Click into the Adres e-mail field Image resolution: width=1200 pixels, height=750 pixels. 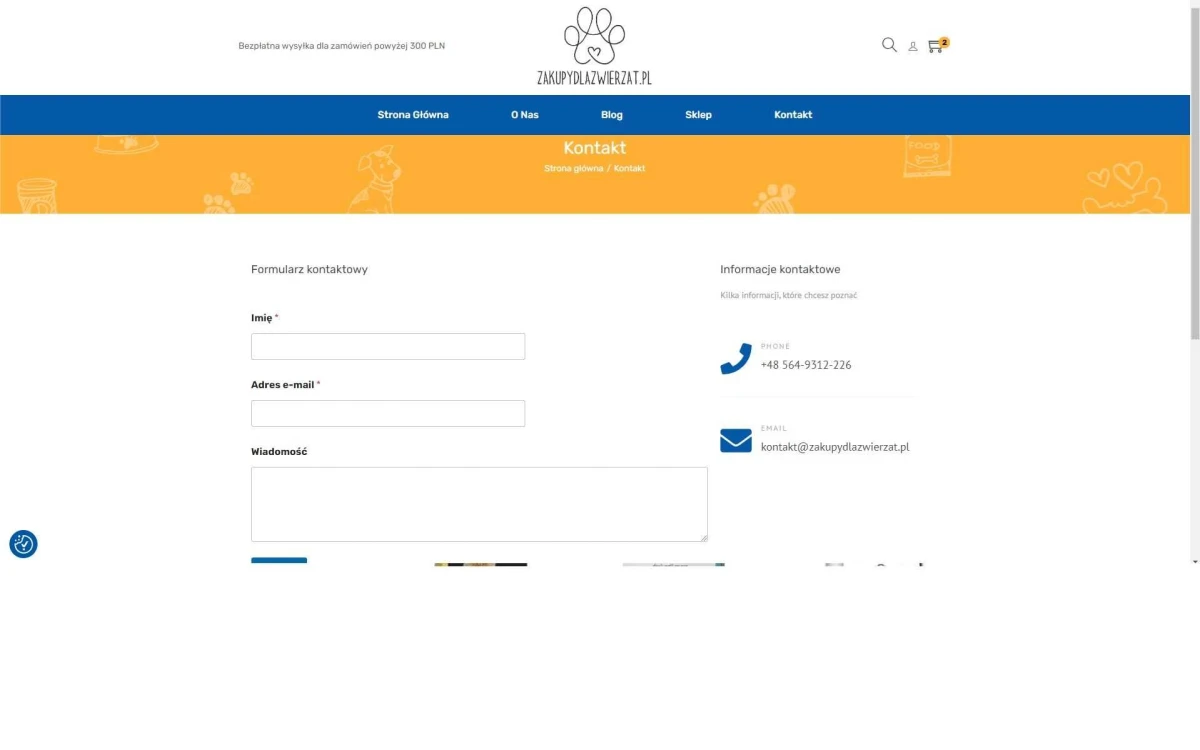[x=388, y=414]
